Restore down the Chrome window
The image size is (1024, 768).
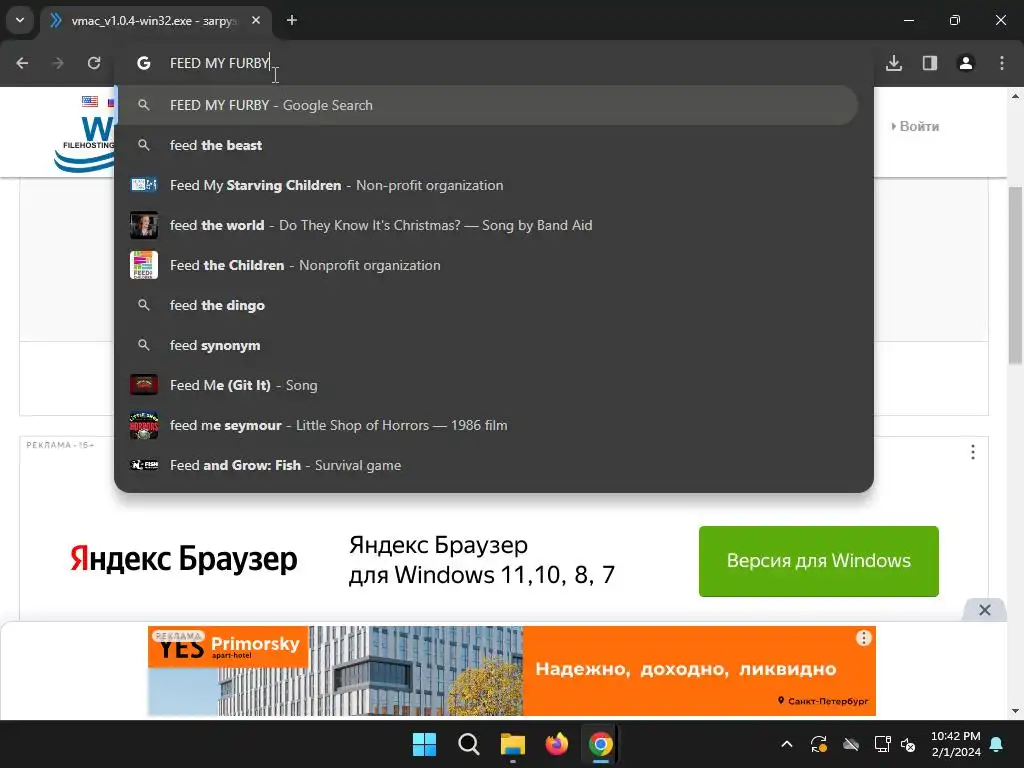tap(954, 20)
